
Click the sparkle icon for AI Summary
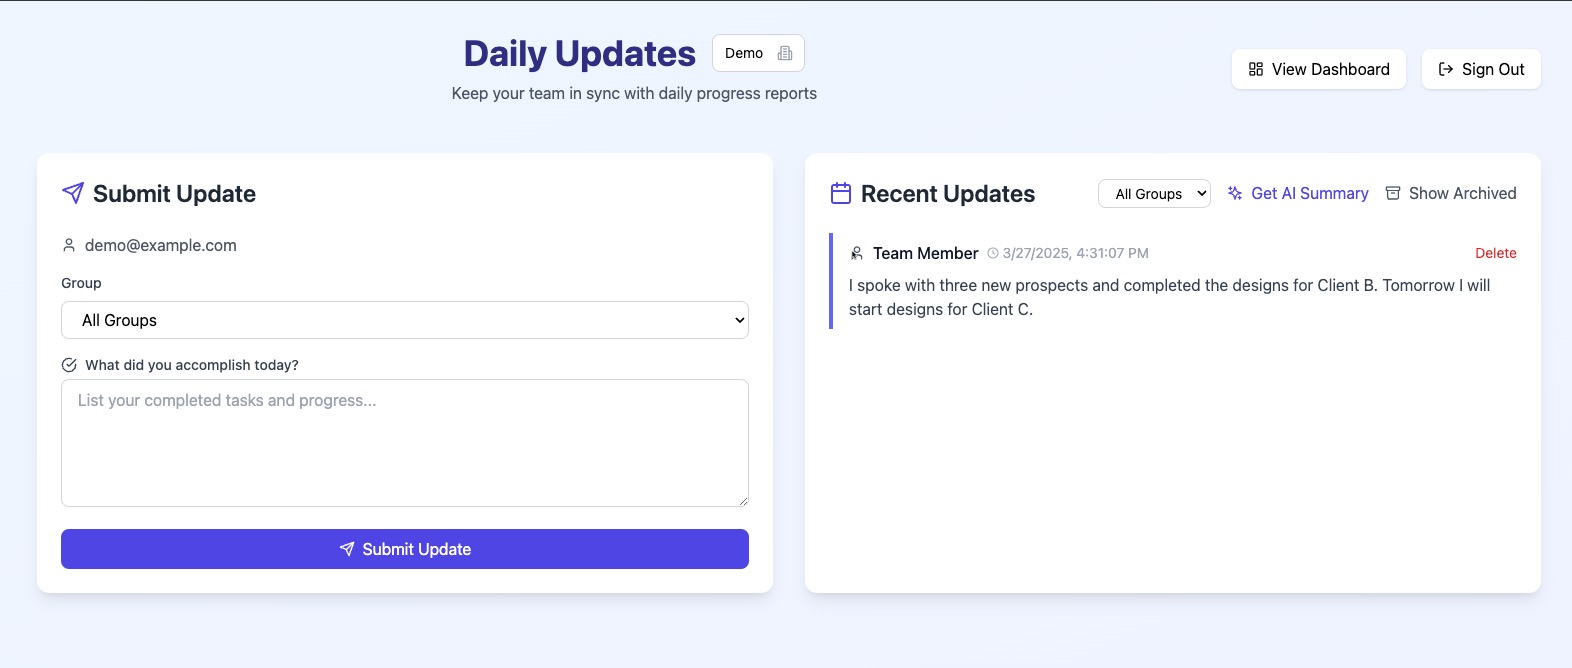point(1235,193)
